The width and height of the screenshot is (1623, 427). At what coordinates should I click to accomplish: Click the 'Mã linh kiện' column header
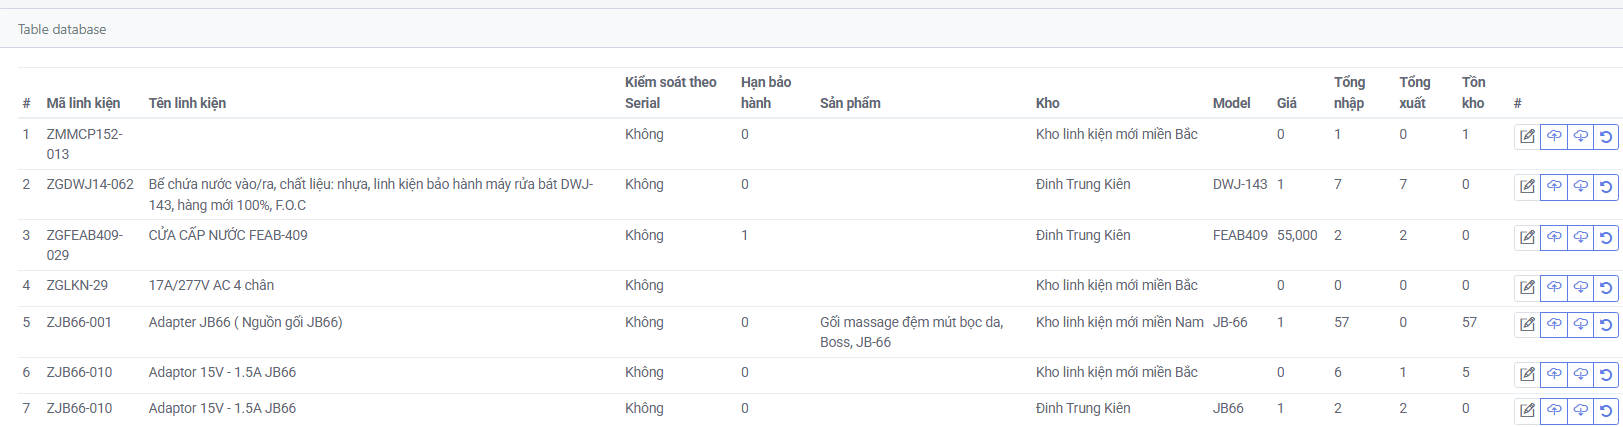click(83, 103)
